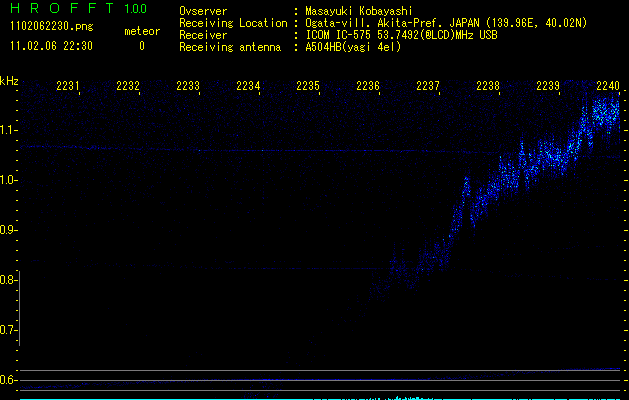Click the 2233 time marker
The width and height of the screenshot is (629, 400).
[188, 86]
